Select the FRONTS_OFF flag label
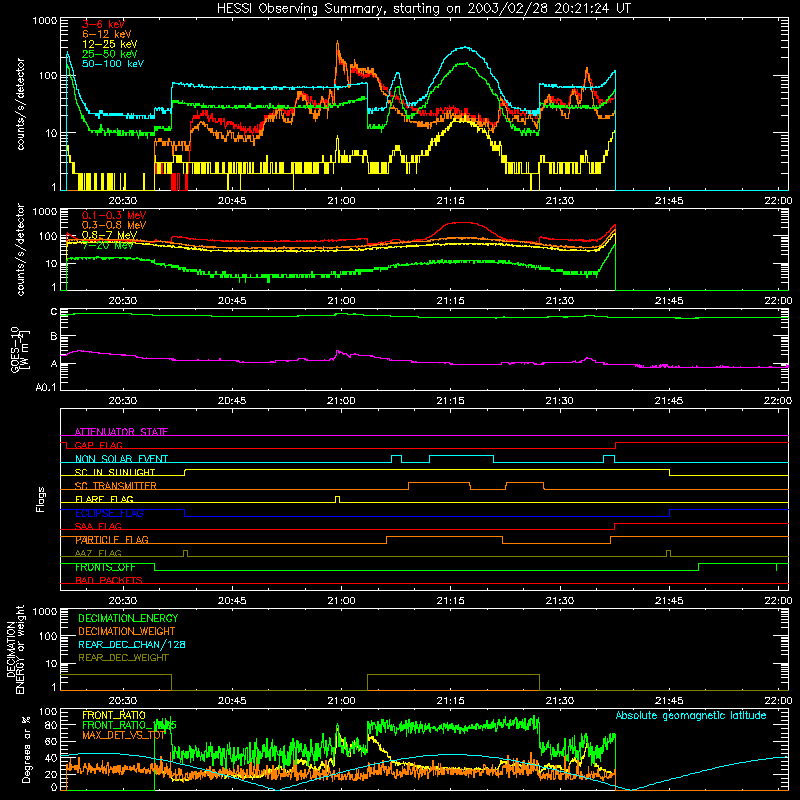 (x=105, y=567)
